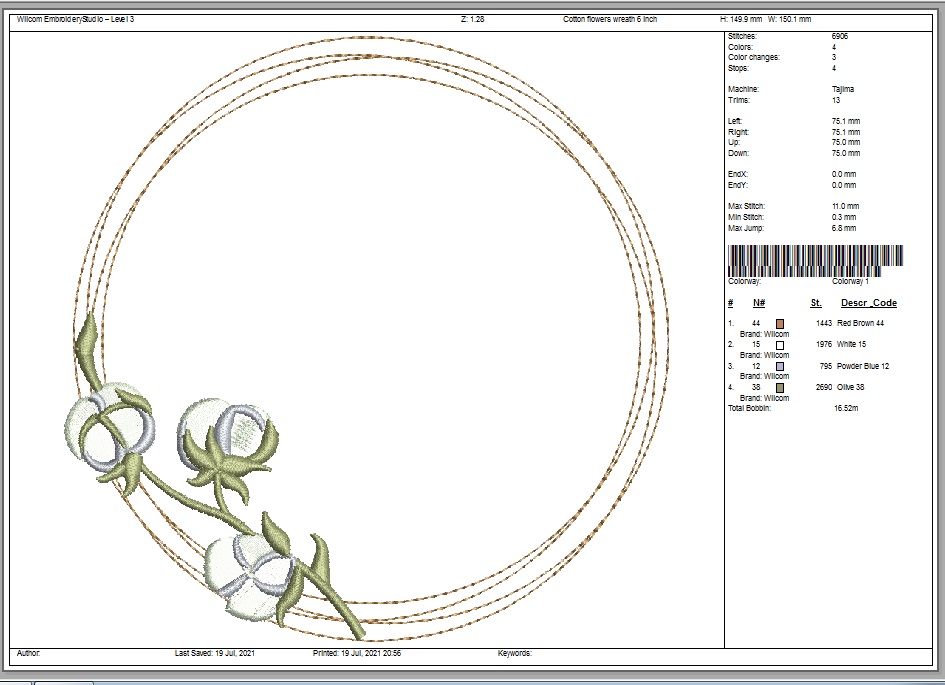
Task: Choose the Olive 38 thread swatch
Action: (780, 387)
